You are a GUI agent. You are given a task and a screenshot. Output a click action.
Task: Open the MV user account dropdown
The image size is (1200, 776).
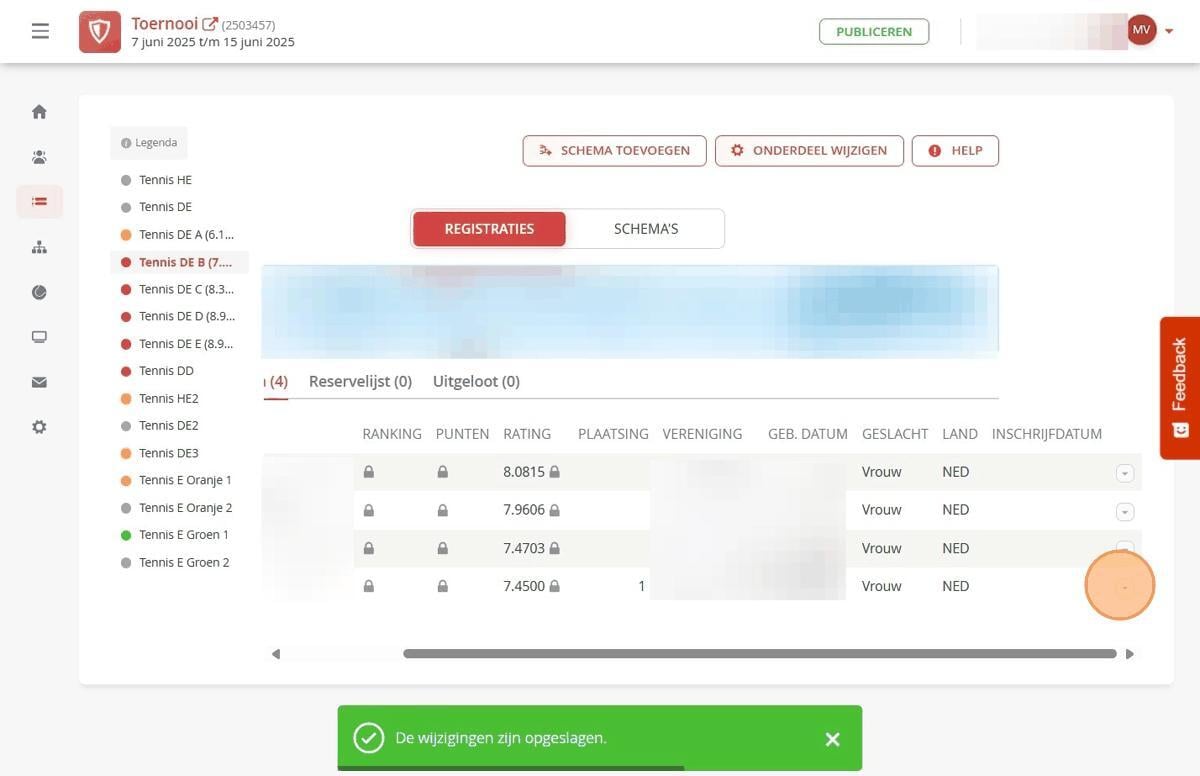tap(1151, 31)
